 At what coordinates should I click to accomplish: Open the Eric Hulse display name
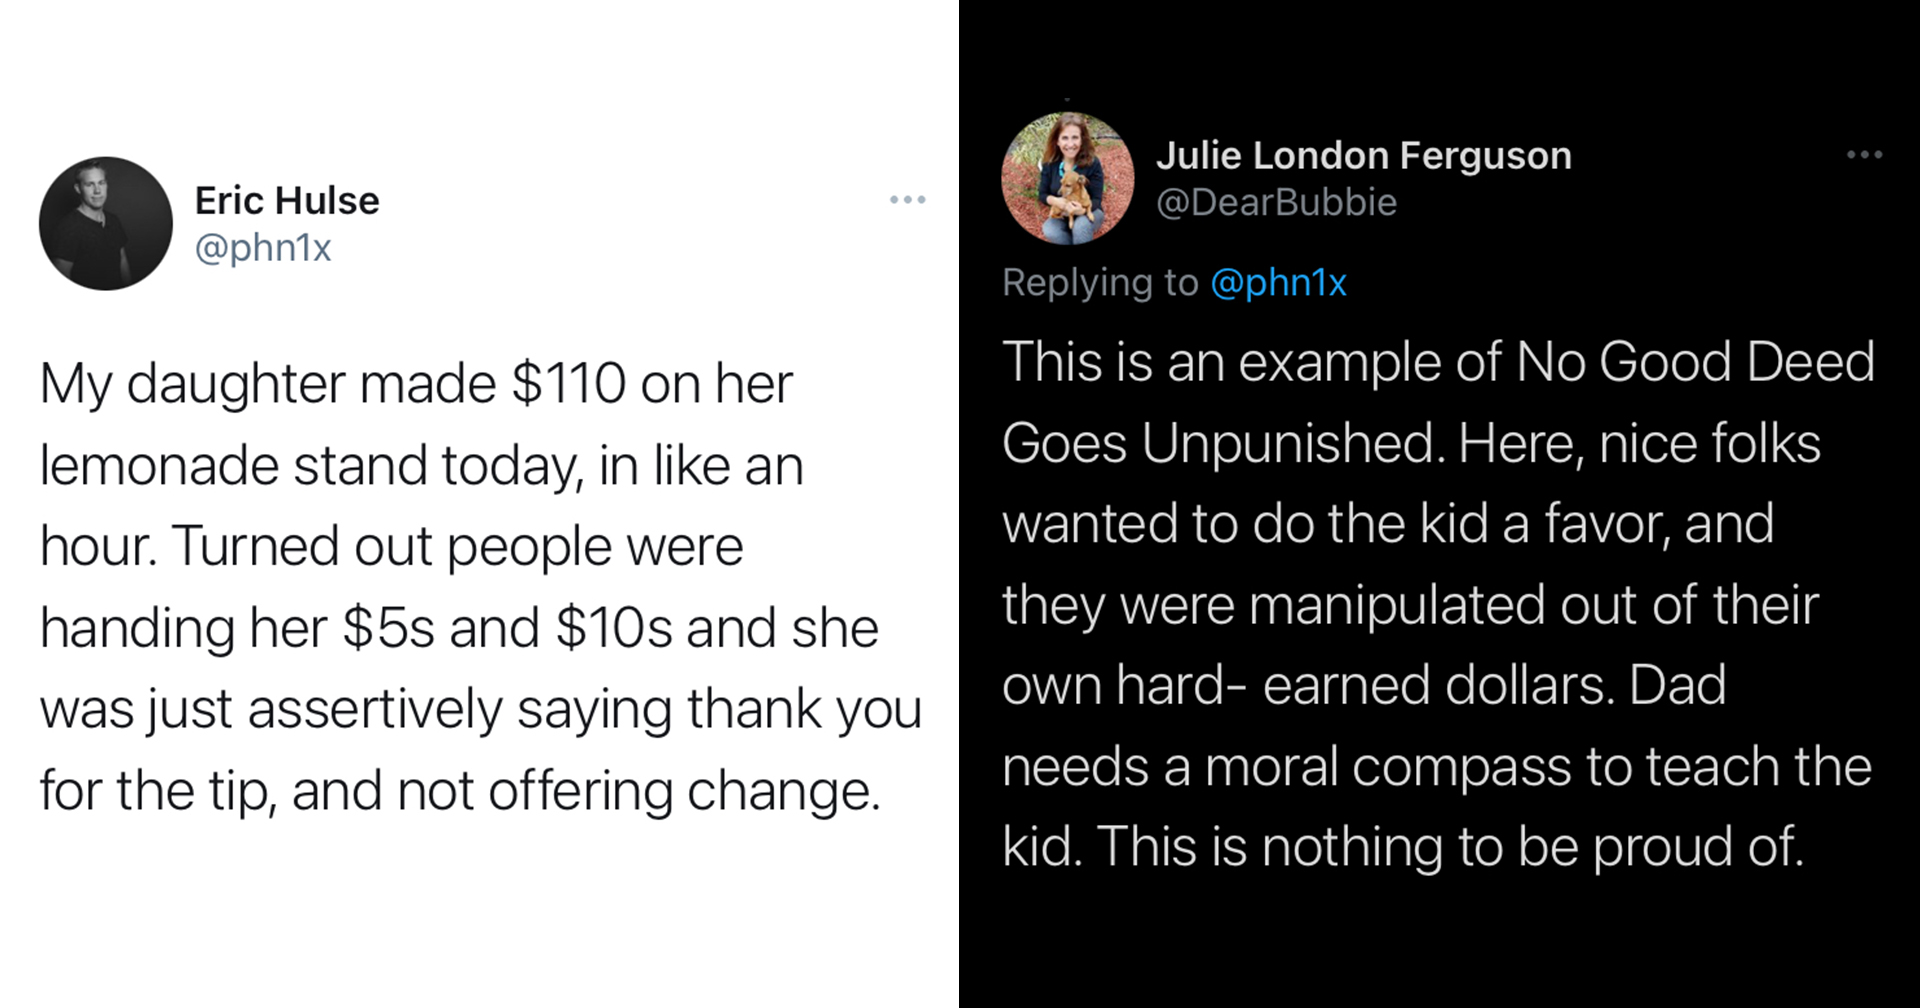coord(287,201)
